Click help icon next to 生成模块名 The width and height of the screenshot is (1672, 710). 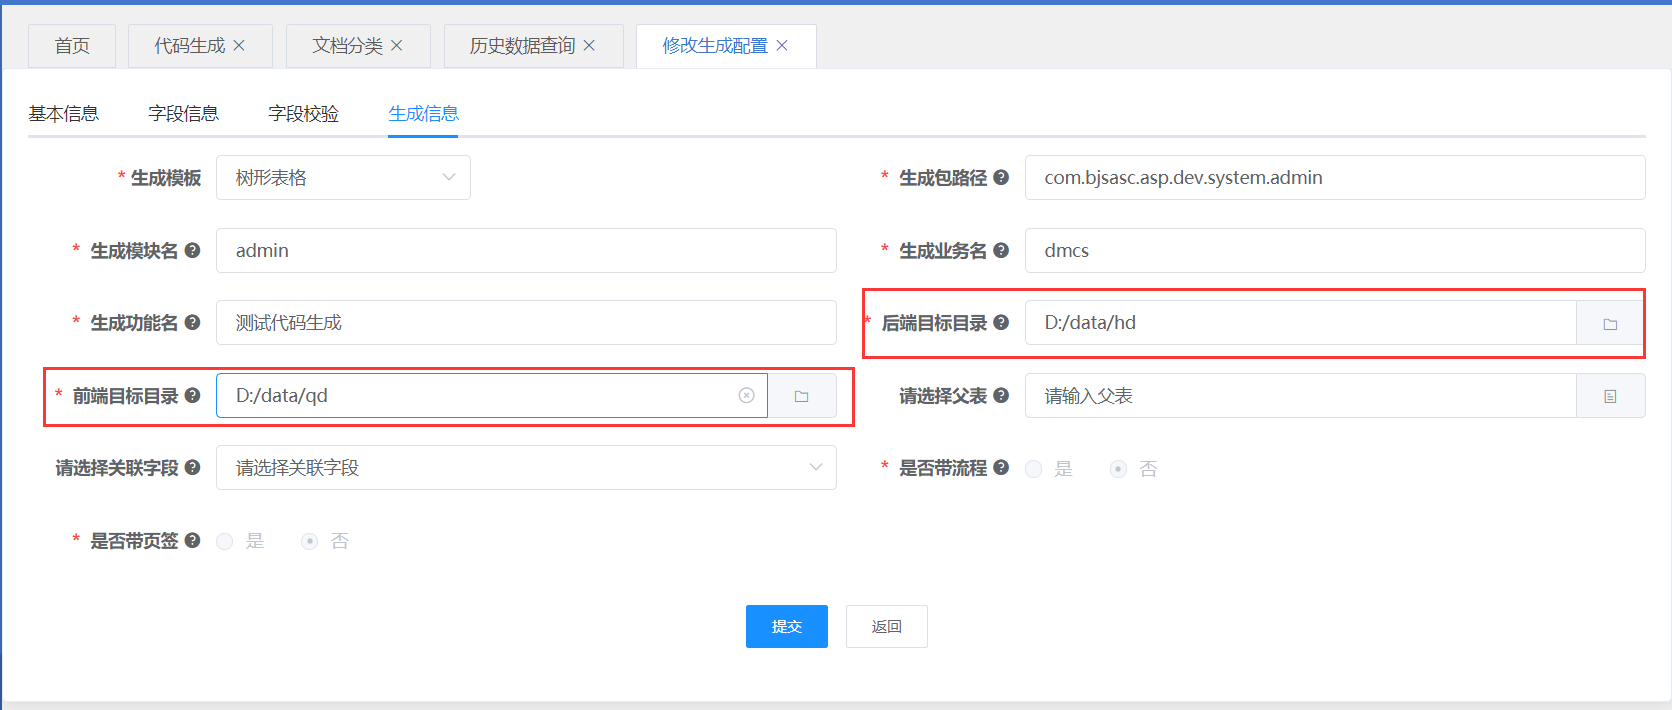coord(193,251)
